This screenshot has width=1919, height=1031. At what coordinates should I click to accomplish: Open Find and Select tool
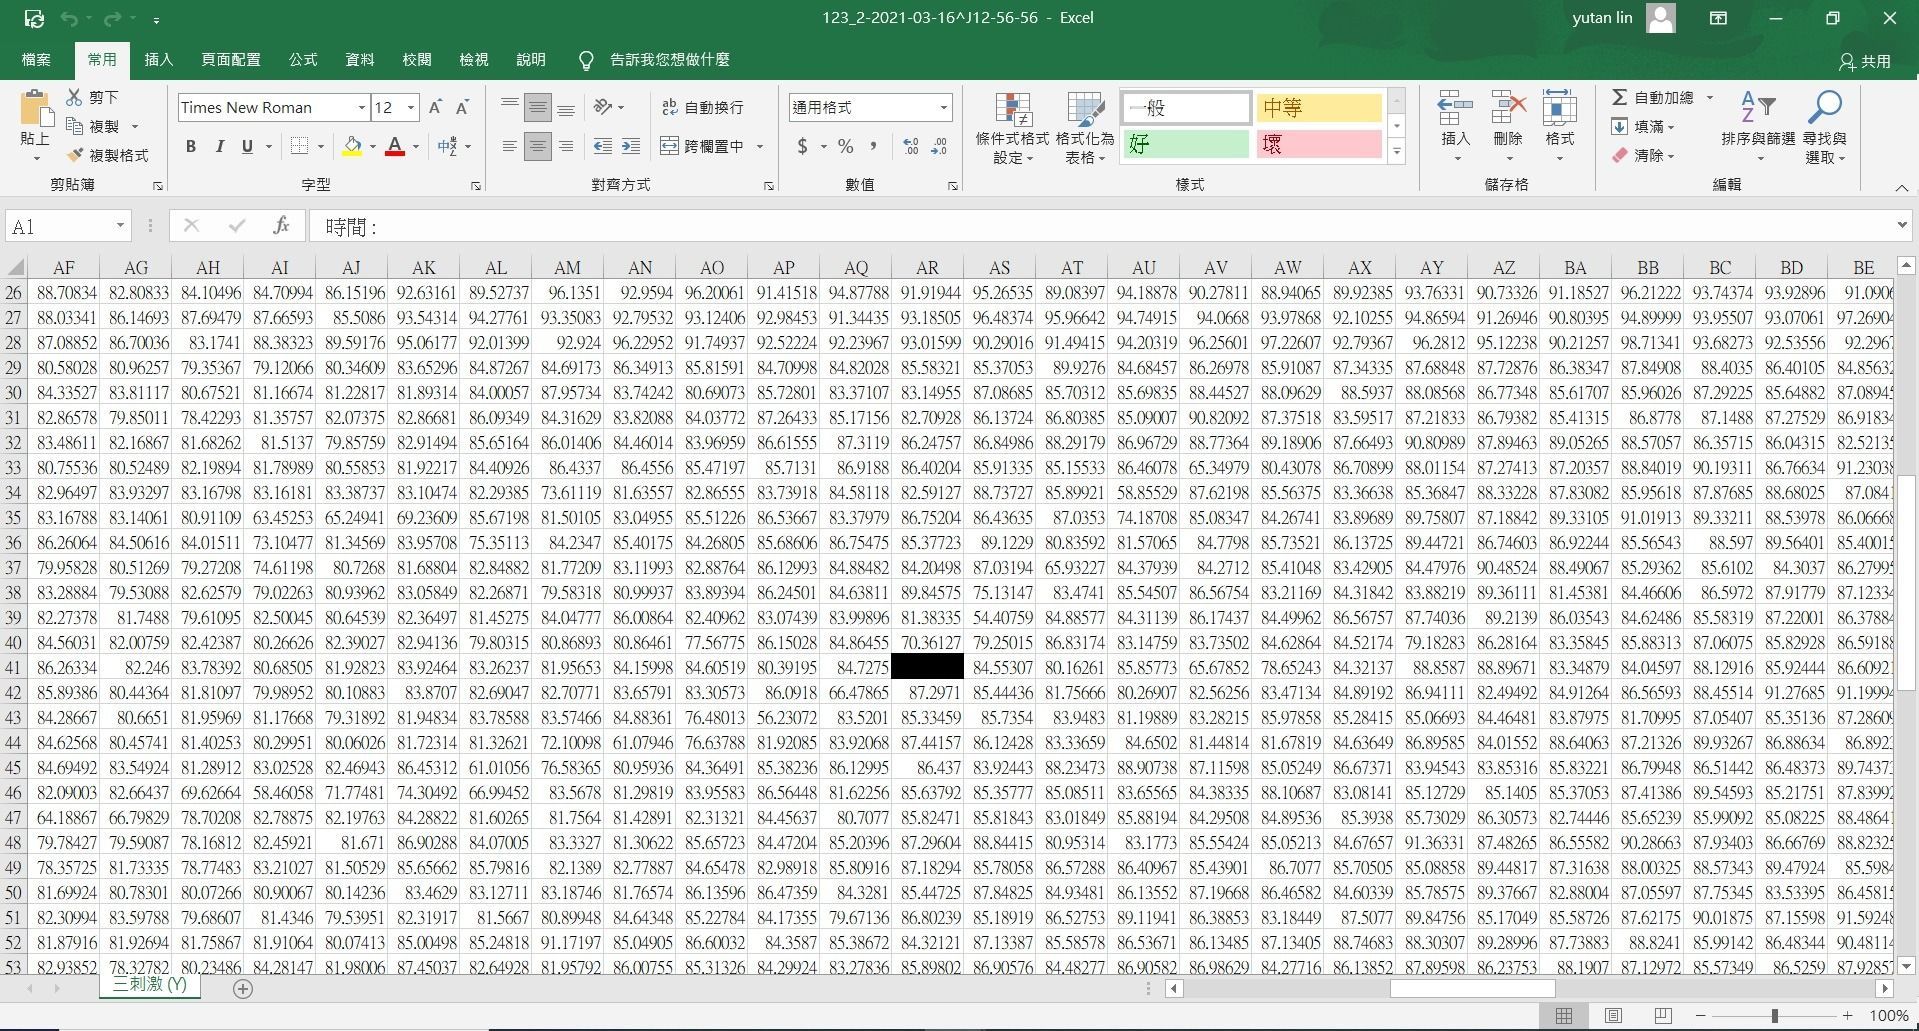tap(1825, 128)
